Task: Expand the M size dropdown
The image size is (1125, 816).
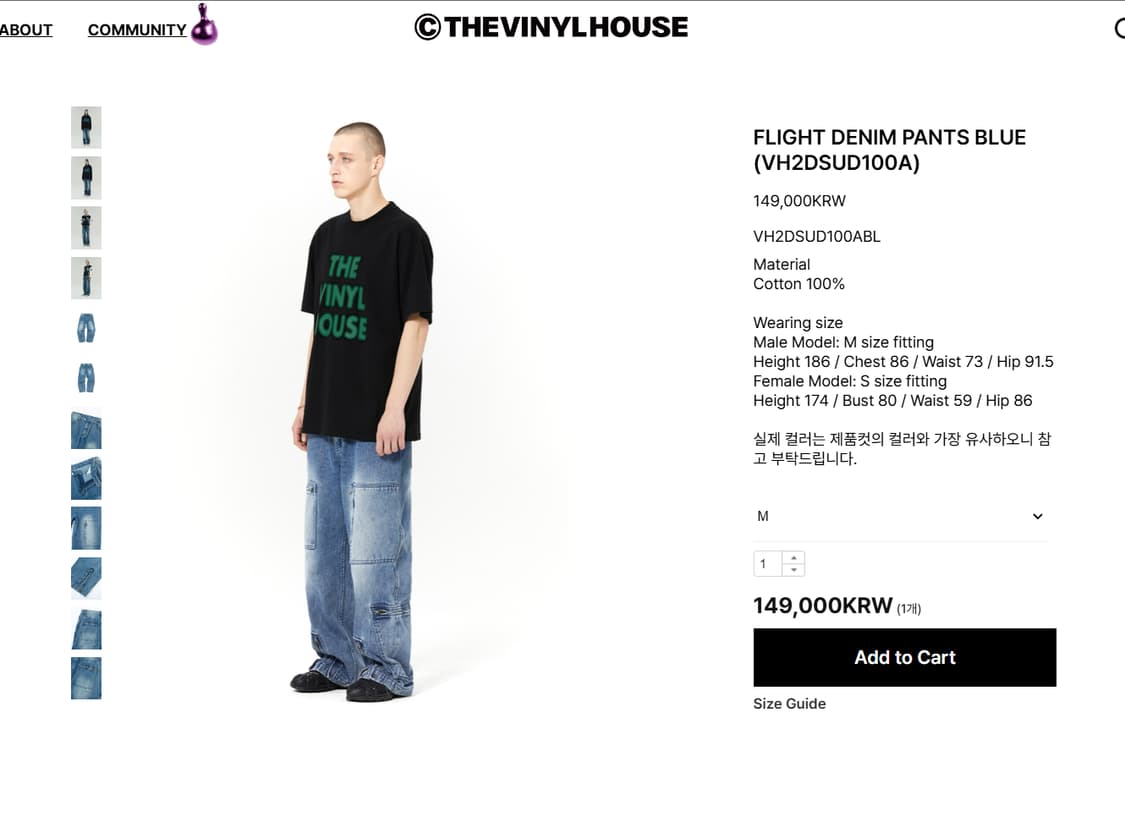Action: click(x=900, y=516)
